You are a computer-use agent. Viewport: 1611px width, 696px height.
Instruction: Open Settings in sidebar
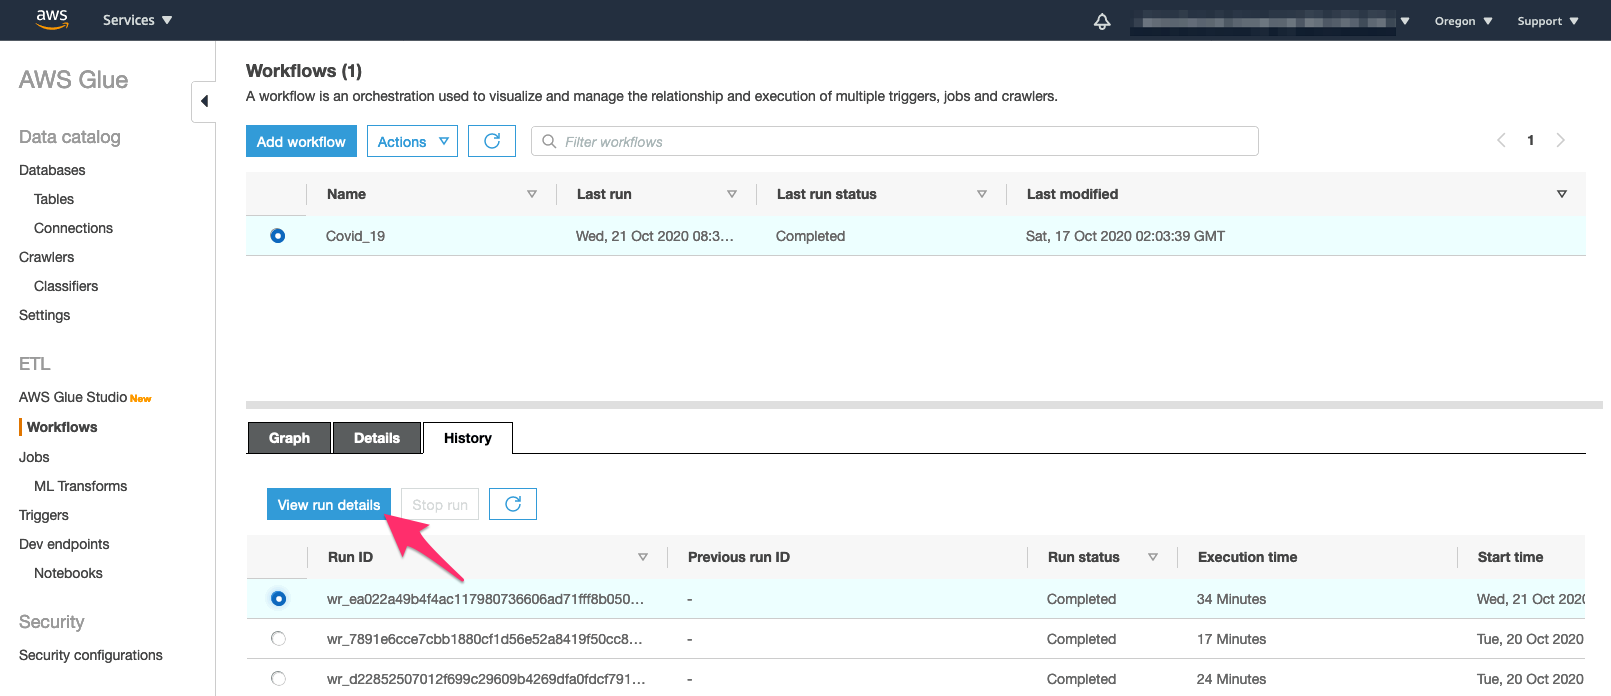44,315
